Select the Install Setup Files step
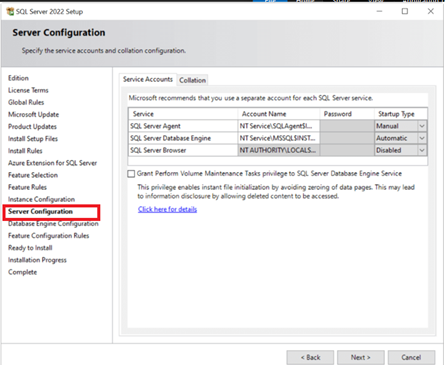 (33, 139)
